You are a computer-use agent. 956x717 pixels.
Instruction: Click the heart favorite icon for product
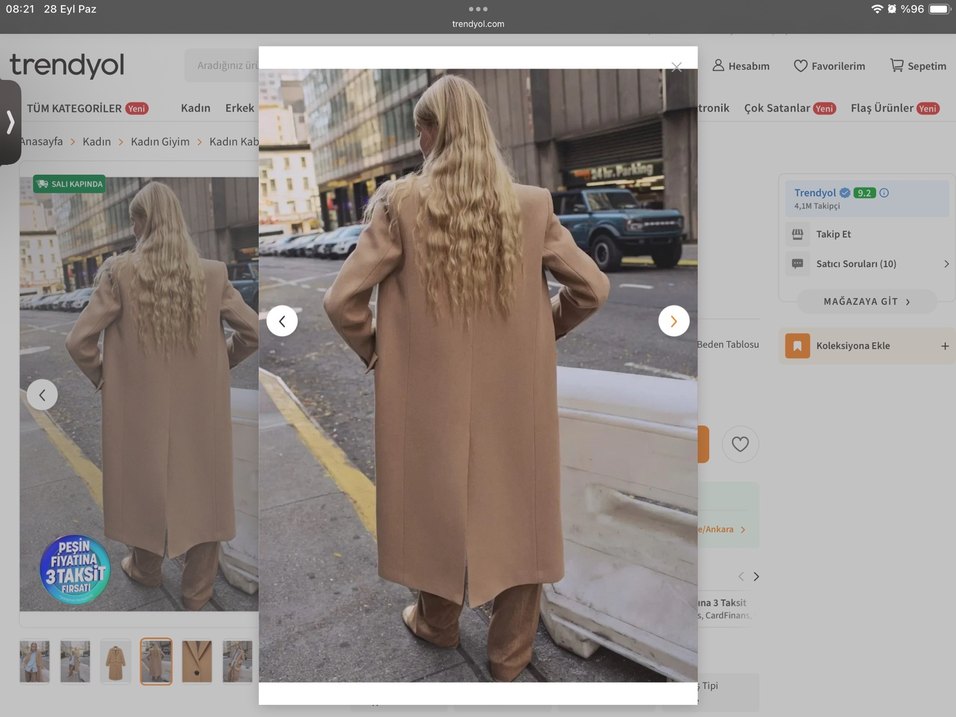[740, 444]
